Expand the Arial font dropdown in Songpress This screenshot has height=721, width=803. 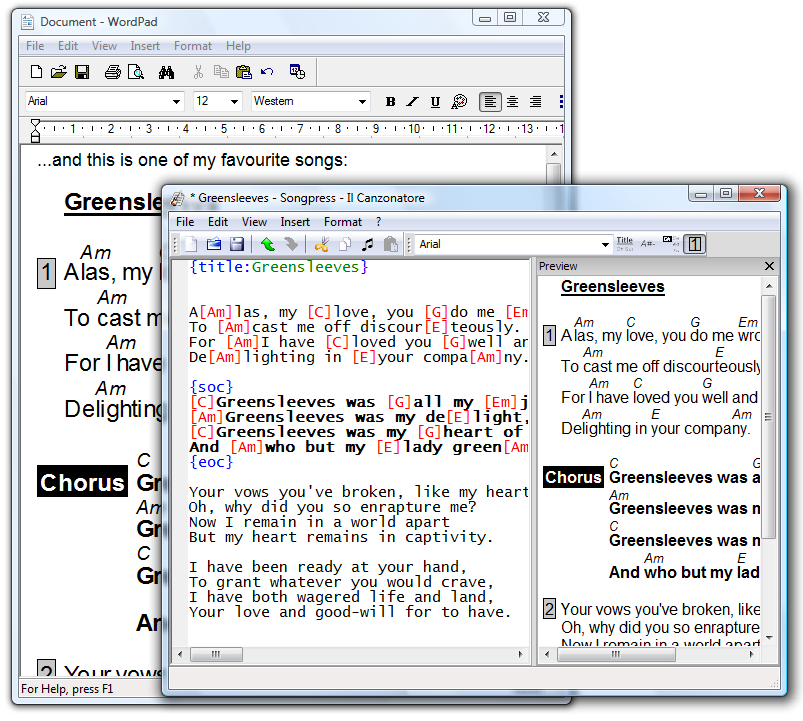pyautogui.click(x=605, y=244)
